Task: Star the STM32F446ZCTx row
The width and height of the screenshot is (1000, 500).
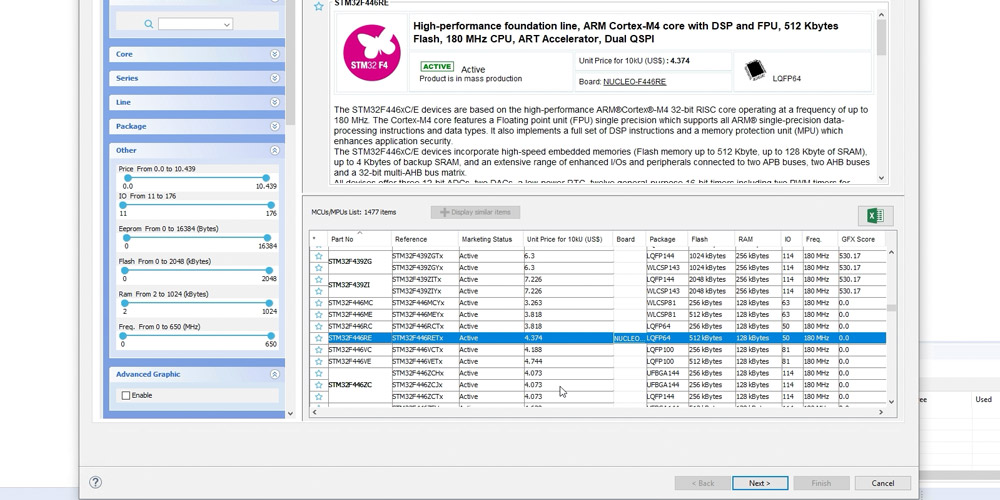Action: [x=319, y=397]
